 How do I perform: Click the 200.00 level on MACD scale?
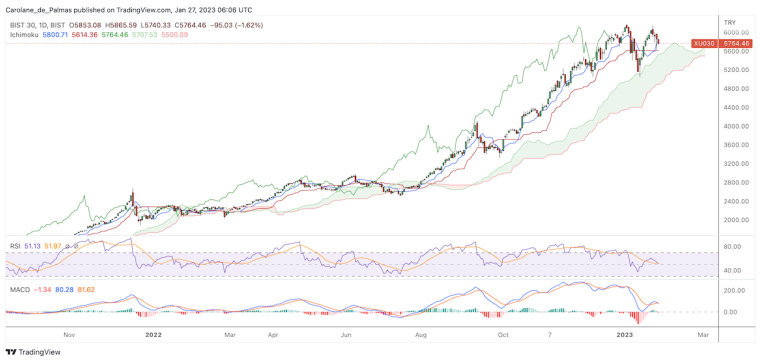[x=734, y=291]
